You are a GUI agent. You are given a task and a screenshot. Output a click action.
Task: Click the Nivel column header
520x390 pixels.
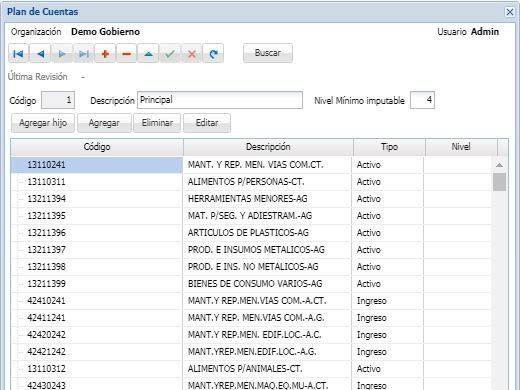coord(461,147)
